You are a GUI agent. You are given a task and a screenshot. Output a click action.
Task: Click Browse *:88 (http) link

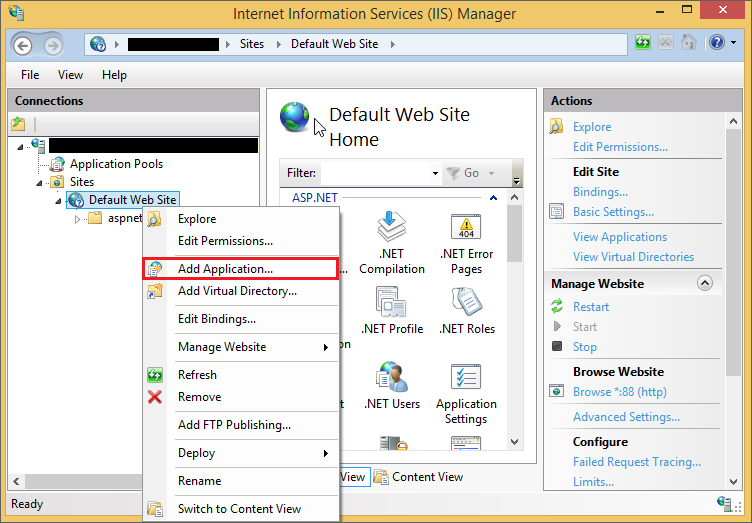620,392
